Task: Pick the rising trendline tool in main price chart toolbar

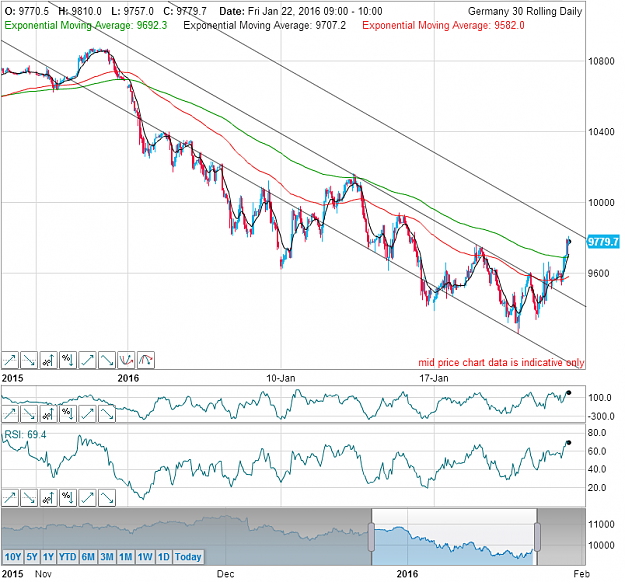Action: (87, 360)
